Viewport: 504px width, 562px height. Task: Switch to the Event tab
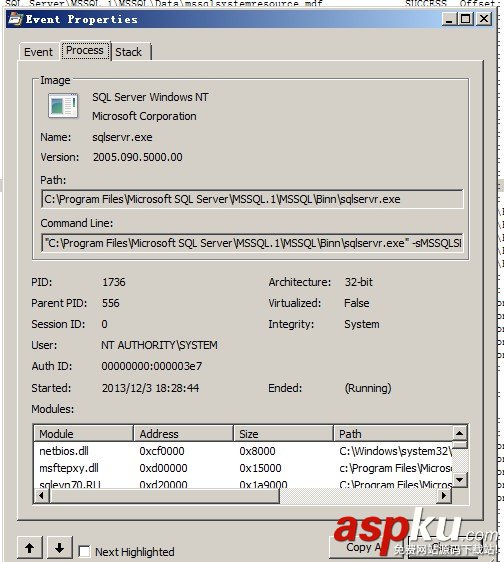(x=38, y=52)
